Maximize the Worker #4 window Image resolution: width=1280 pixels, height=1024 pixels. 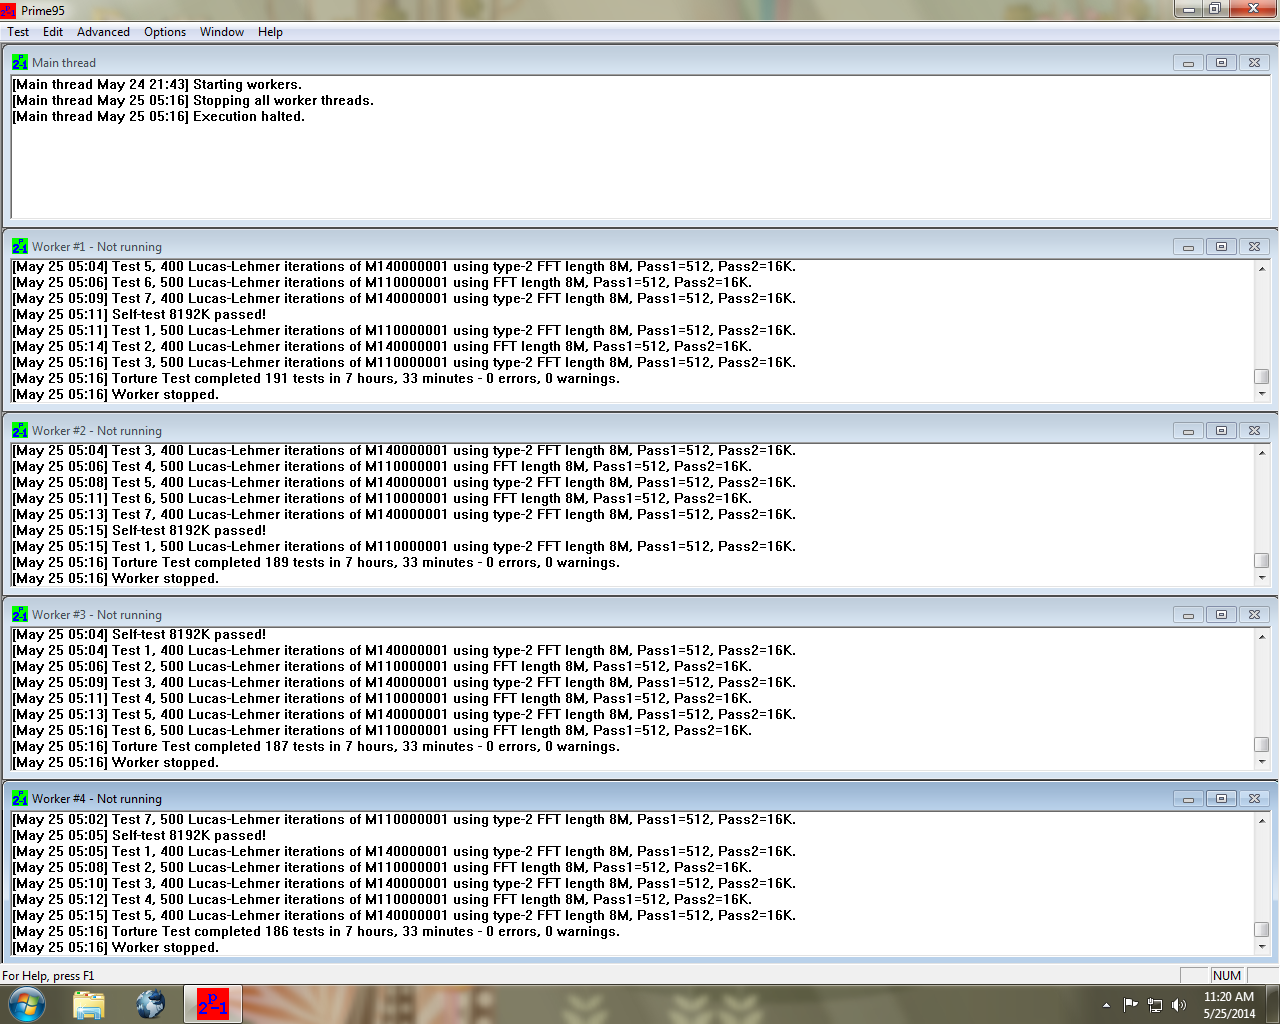pyautogui.click(x=1221, y=798)
